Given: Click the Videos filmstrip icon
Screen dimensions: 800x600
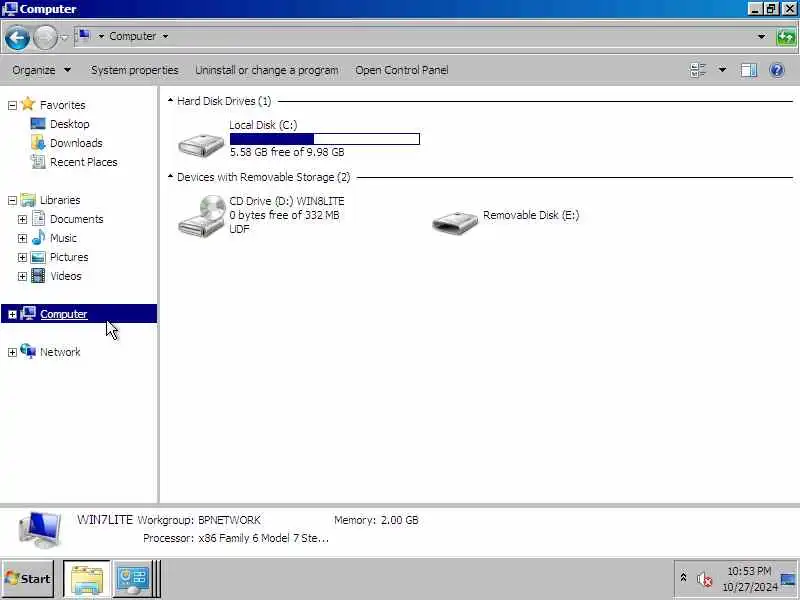Looking at the screenshot, I should pos(38,276).
